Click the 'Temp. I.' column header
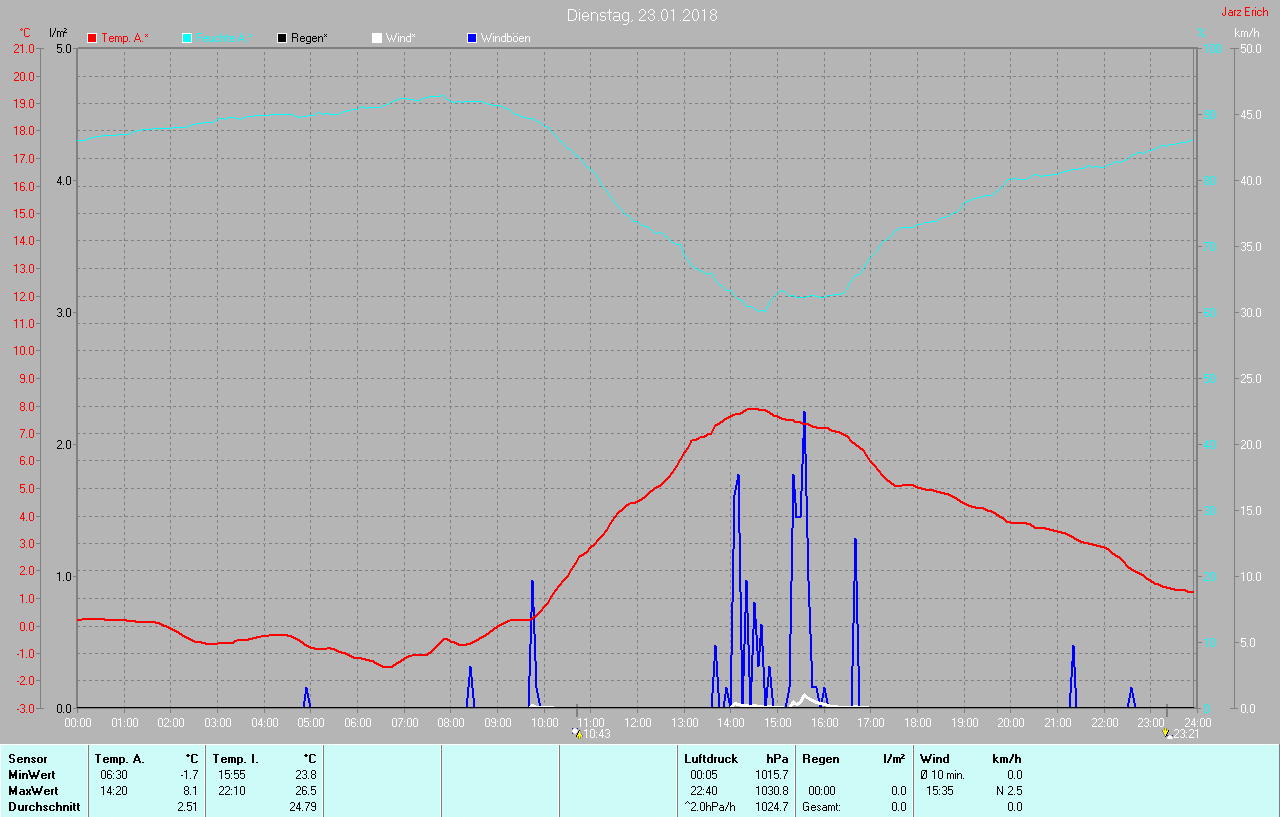 [235, 759]
